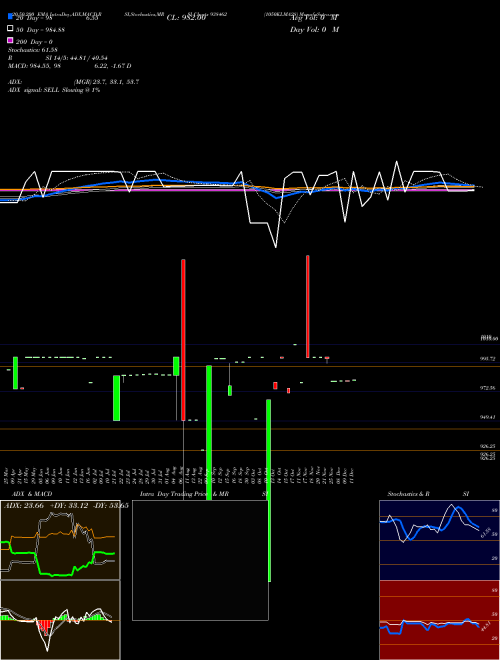Click the tall red candle near 06 Aug
Image resolution: width=500 pixels, height=660 pixels.
183,340
